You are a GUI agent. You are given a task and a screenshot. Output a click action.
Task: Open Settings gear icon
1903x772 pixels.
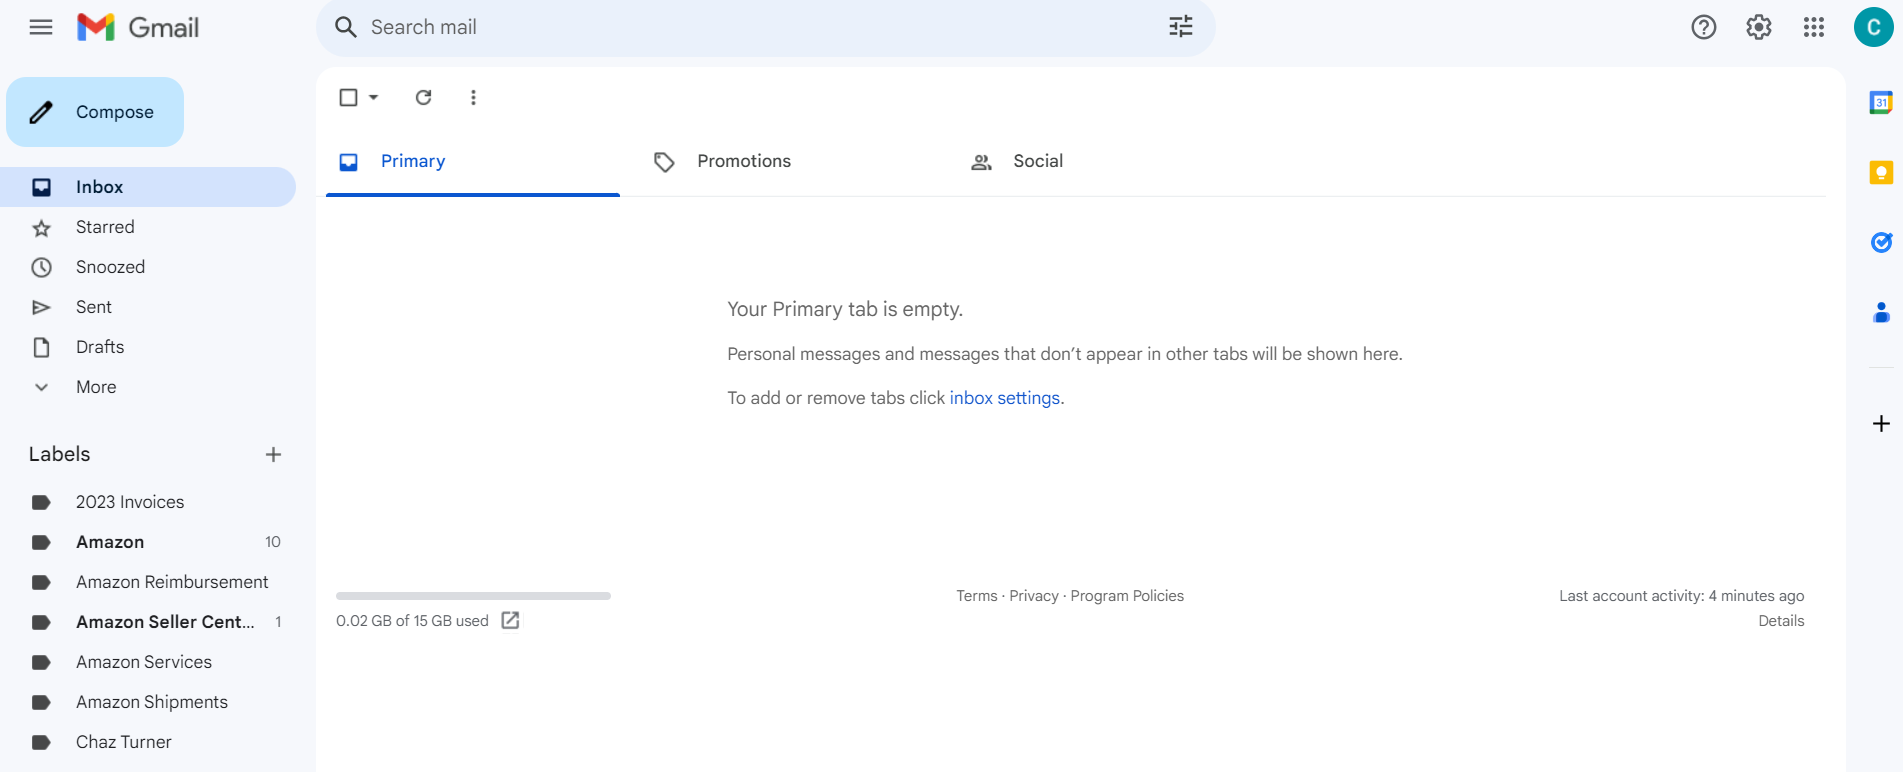coord(1759,27)
